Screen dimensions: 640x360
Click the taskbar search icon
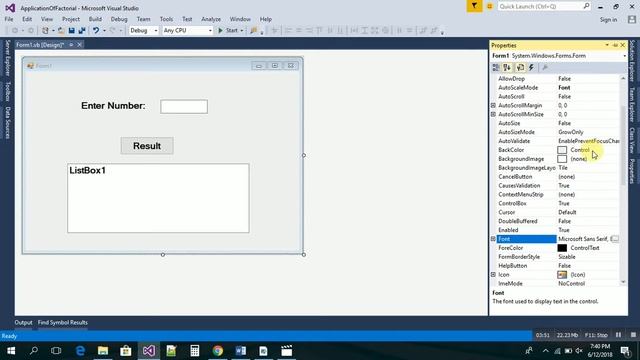click(x=34, y=351)
